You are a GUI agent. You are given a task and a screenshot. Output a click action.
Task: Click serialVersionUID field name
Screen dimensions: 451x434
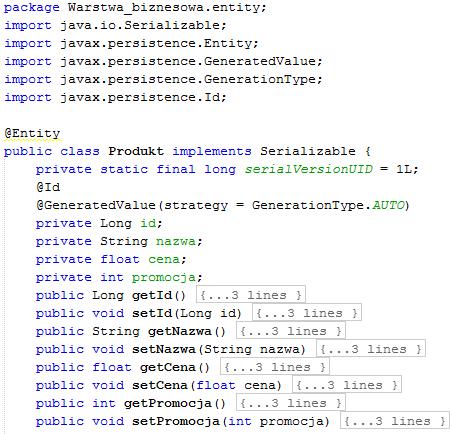(309, 169)
